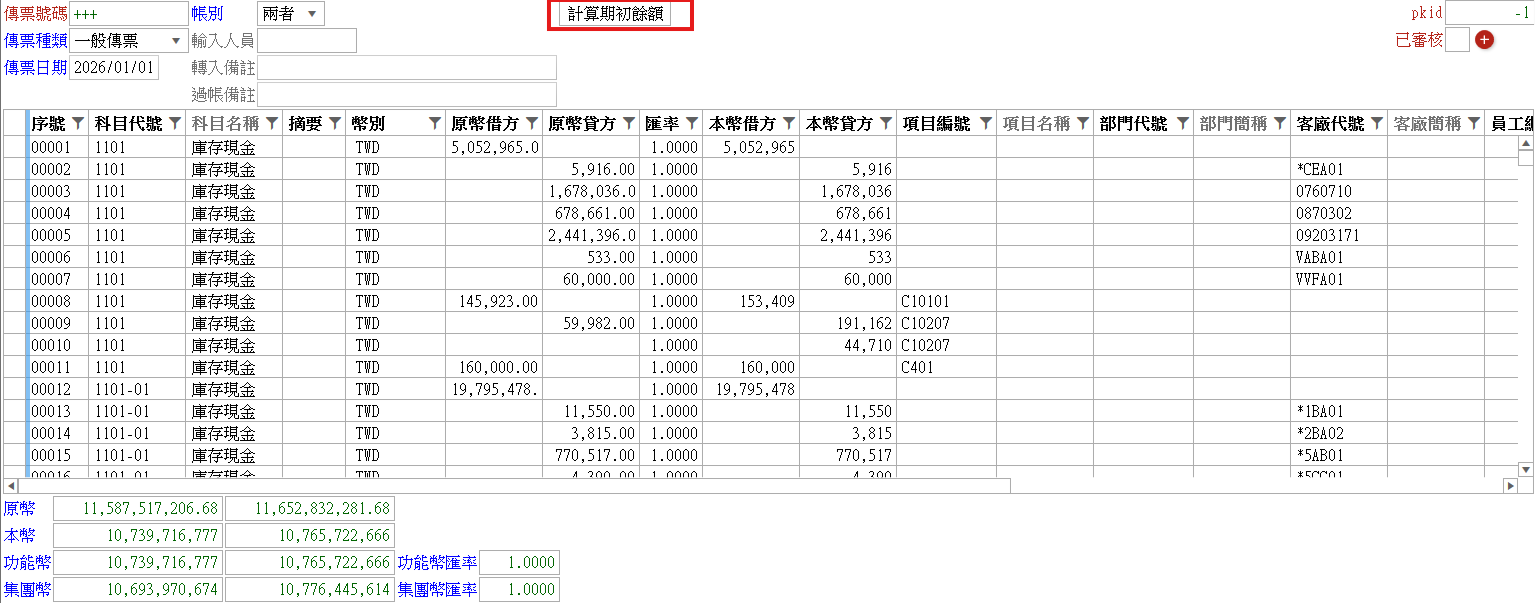The height and width of the screenshot is (603, 1535).
Task: Click project code C10101 cell
Action: point(946,301)
